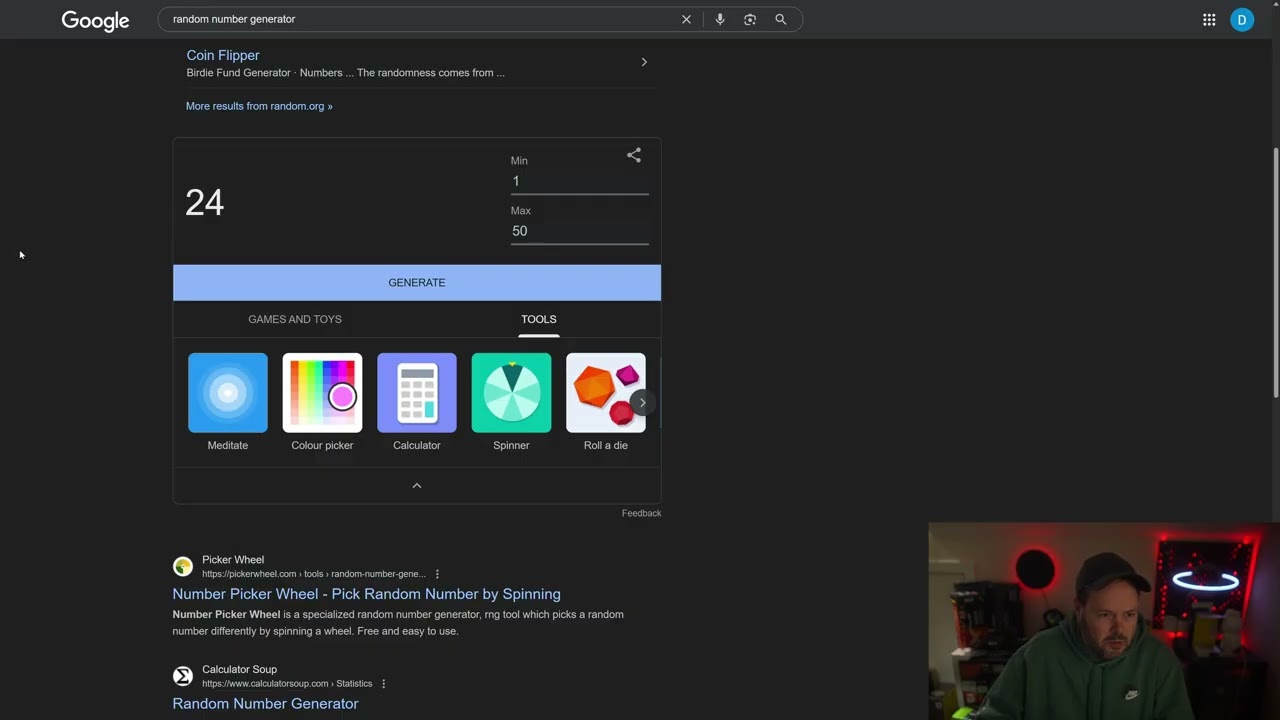Screen dimensions: 1280x720
Task: Click the page vertical scrollbar
Action: (x=1275, y=272)
